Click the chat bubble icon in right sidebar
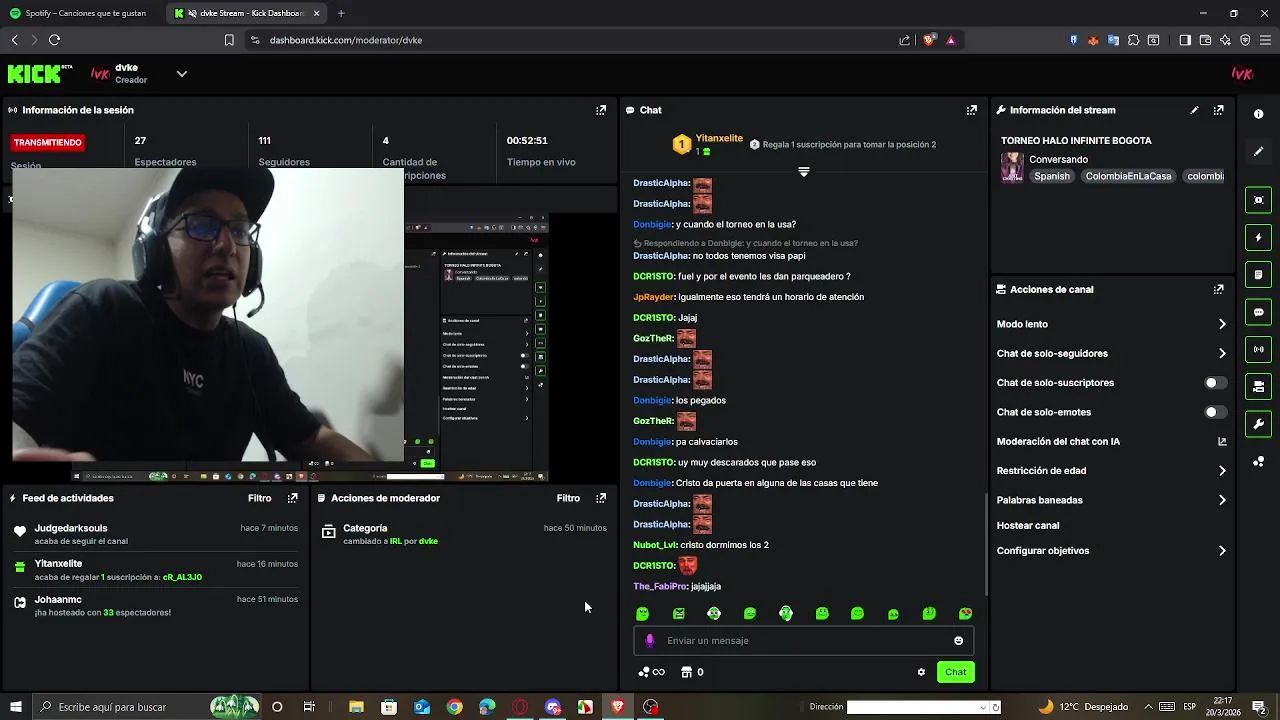The height and width of the screenshot is (720, 1280). pos(1258,312)
